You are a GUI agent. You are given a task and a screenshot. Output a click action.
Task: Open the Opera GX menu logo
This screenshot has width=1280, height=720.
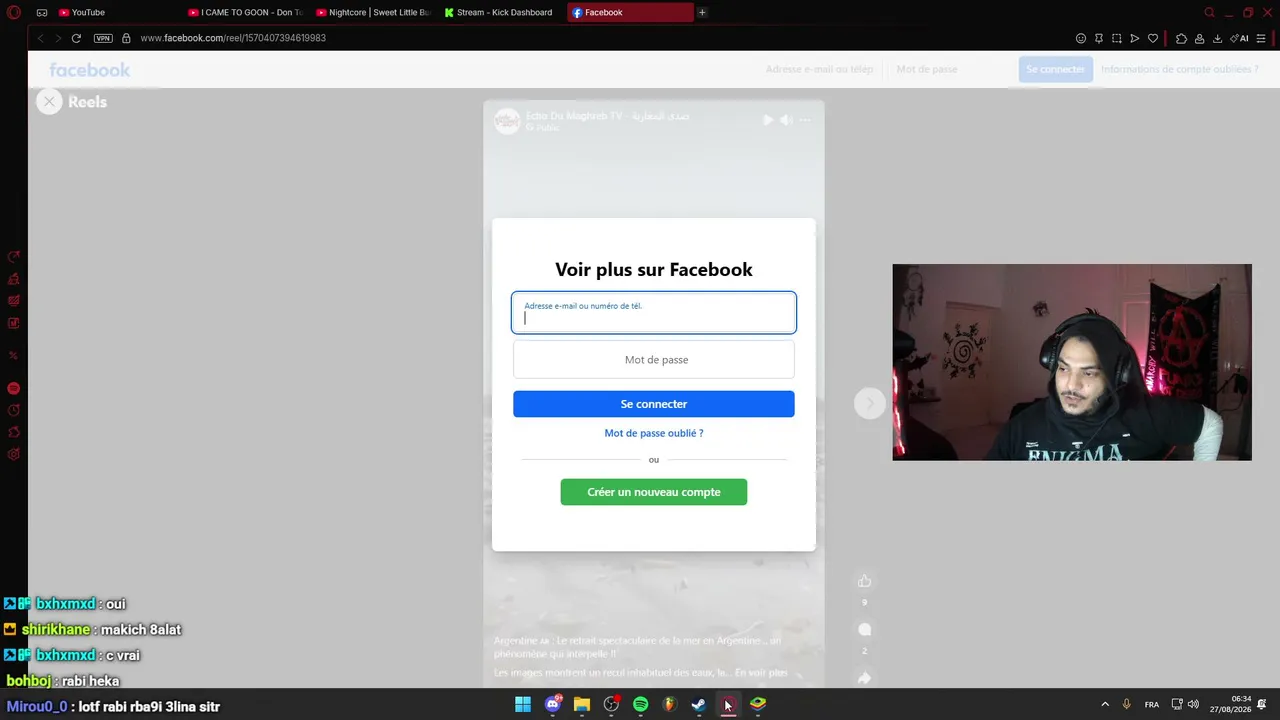14,13
